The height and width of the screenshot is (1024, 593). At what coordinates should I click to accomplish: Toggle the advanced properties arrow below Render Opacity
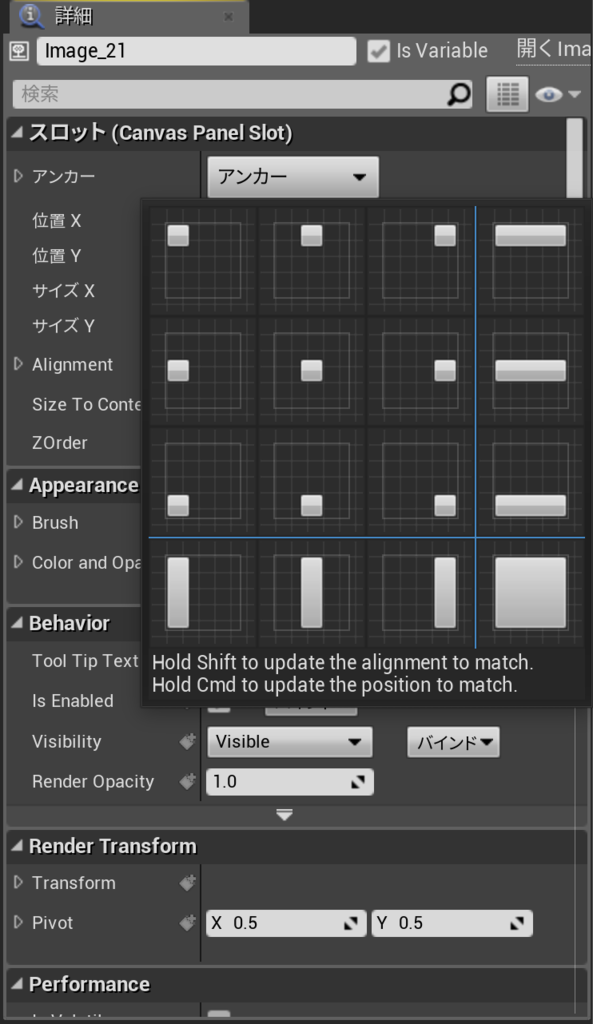click(x=285, y=815)
